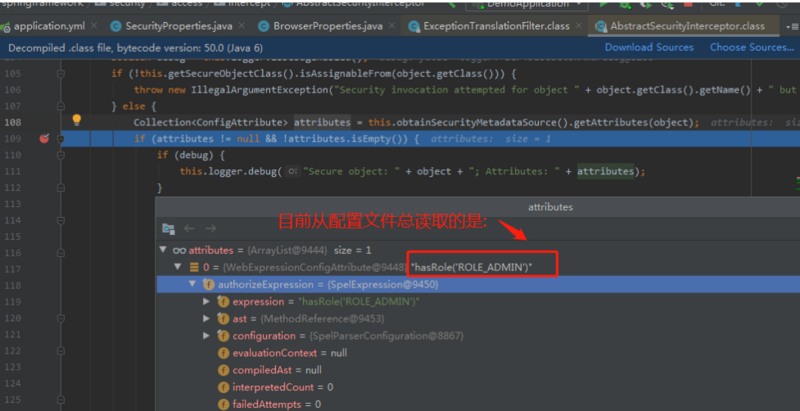Click the 'Decompiled .class file' banner text
Viewport: 800px width, 411px height.
click(136, 48)
